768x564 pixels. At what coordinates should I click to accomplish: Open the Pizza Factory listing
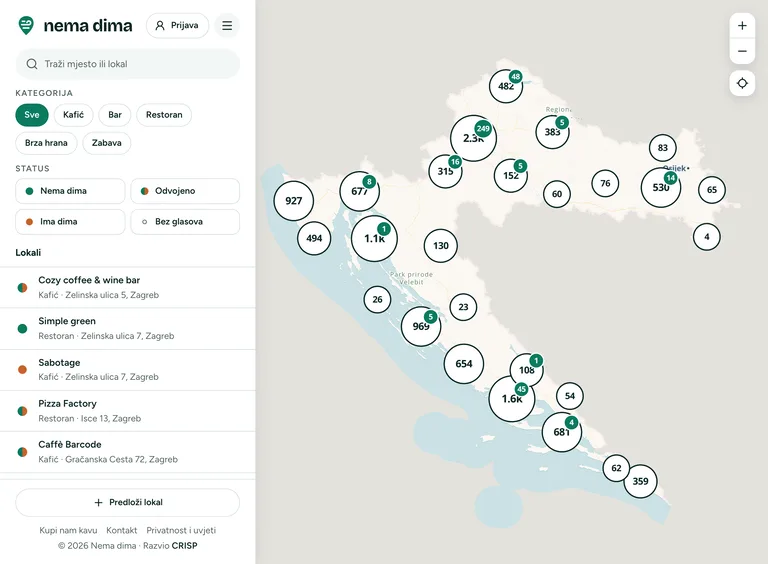[x=127, y=411]
